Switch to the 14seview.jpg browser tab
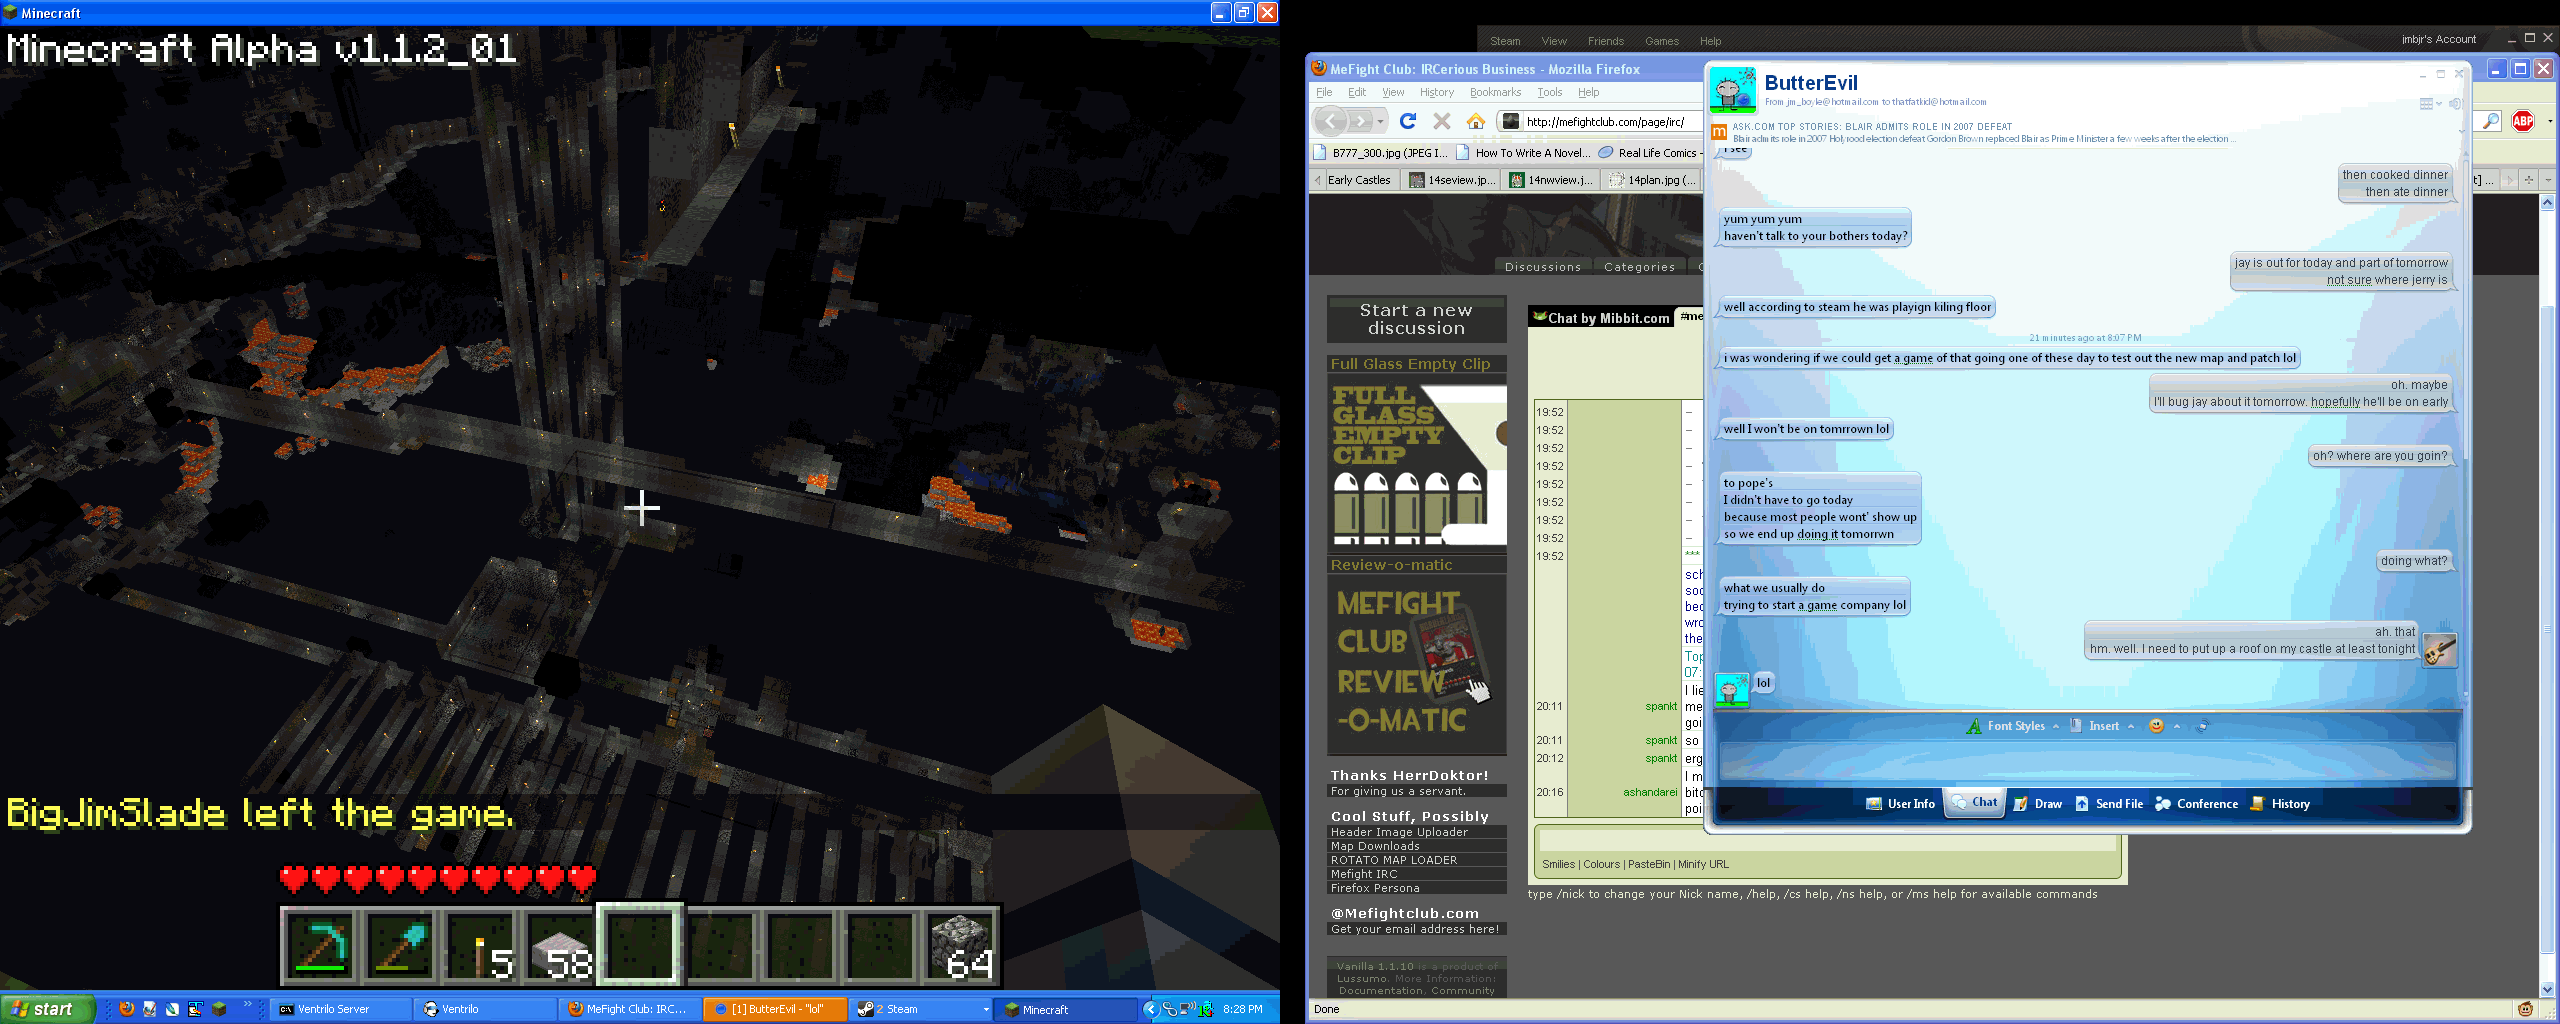Image resolution: width=2560 pixels, height=1024 pixels. click(x=1451, y=180)
